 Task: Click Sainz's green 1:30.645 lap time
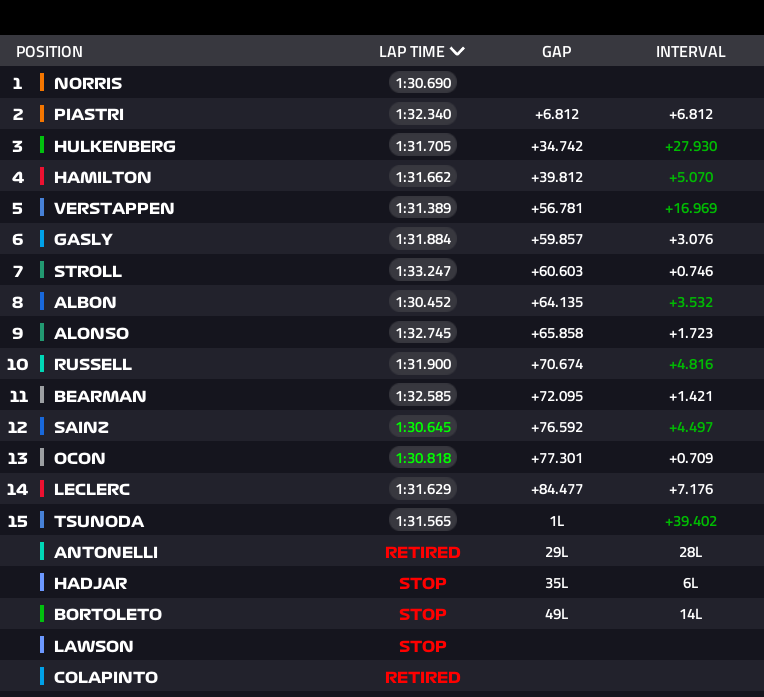(423, 427)
